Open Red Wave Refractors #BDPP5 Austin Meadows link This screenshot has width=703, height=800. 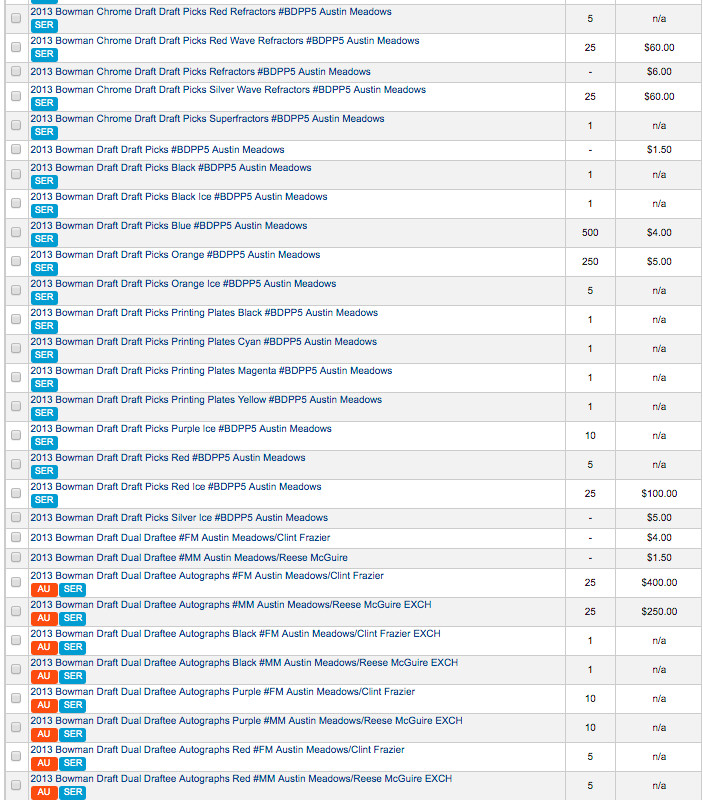point(224,41)
